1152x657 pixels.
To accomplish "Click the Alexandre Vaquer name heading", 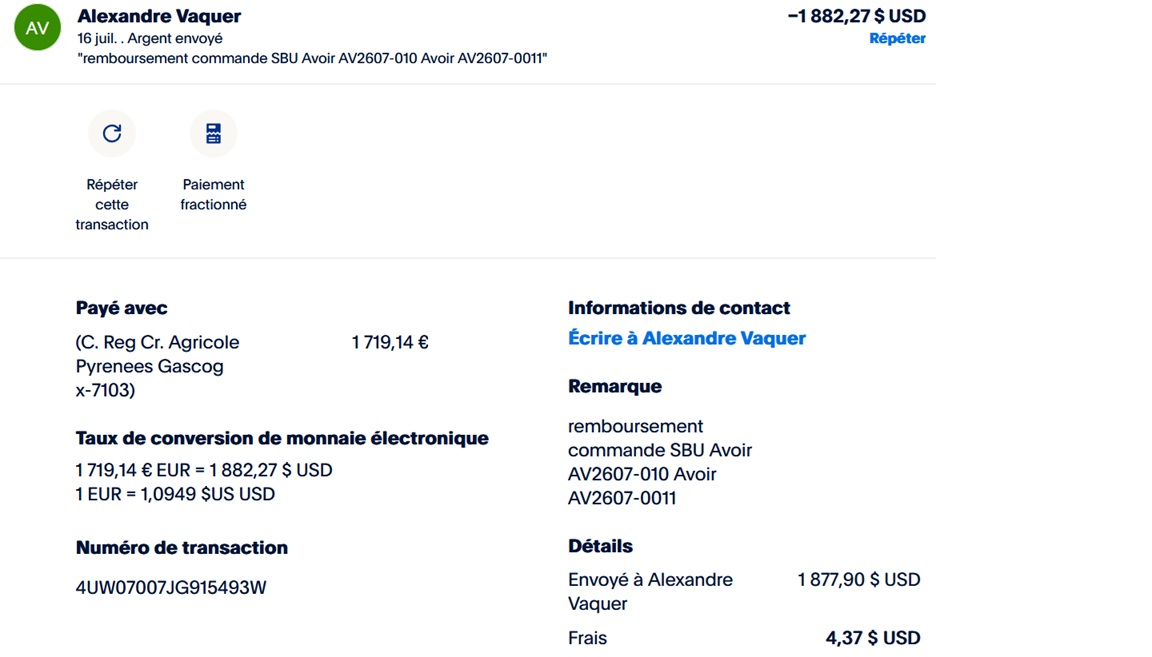I will (x=159, y=15).
